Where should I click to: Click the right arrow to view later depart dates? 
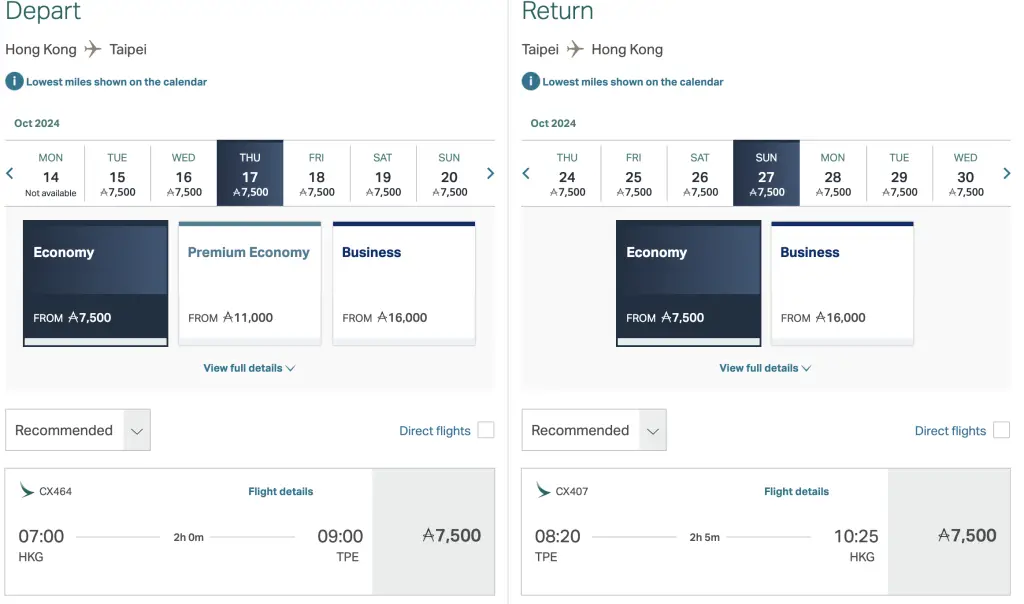pos(490,173)
